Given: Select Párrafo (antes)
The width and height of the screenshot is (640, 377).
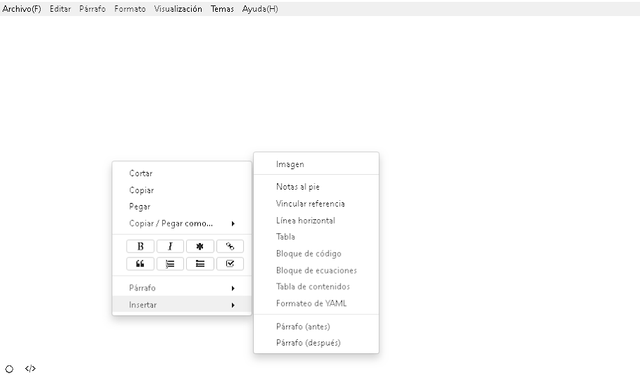Looking at the screenshot, I should pyautogui.click(x=316, y=326).
